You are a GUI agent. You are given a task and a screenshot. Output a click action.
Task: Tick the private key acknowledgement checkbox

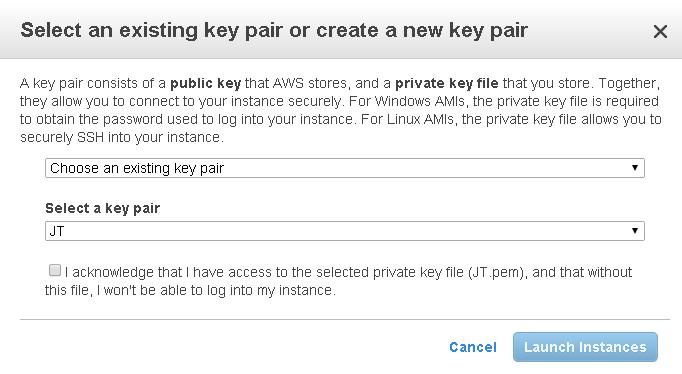(x=55, y=270)
